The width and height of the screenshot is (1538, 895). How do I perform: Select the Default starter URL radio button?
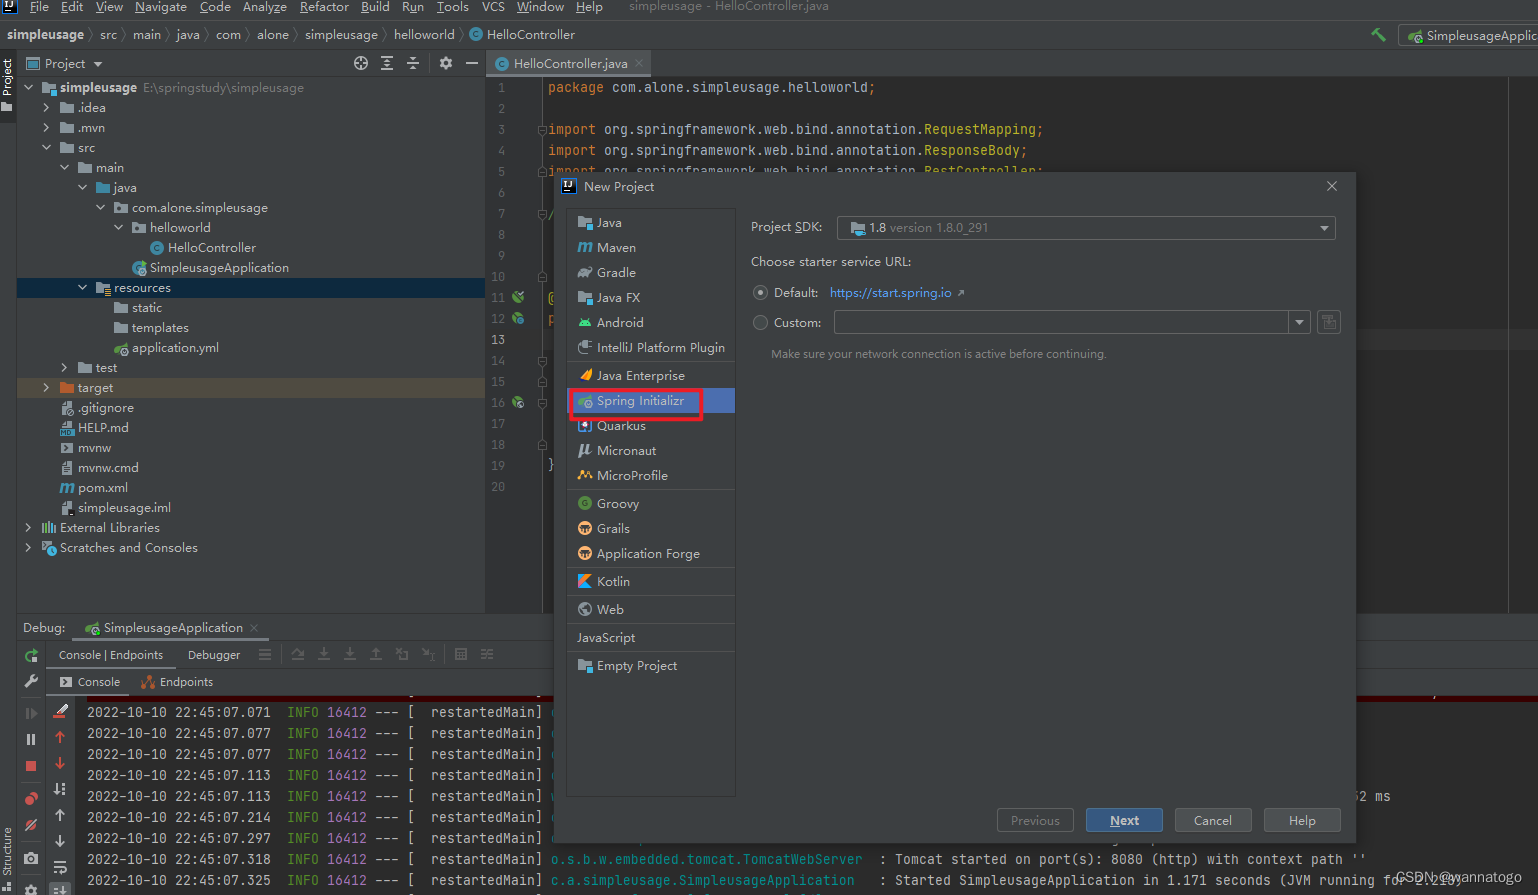click(x=760, y=293)
